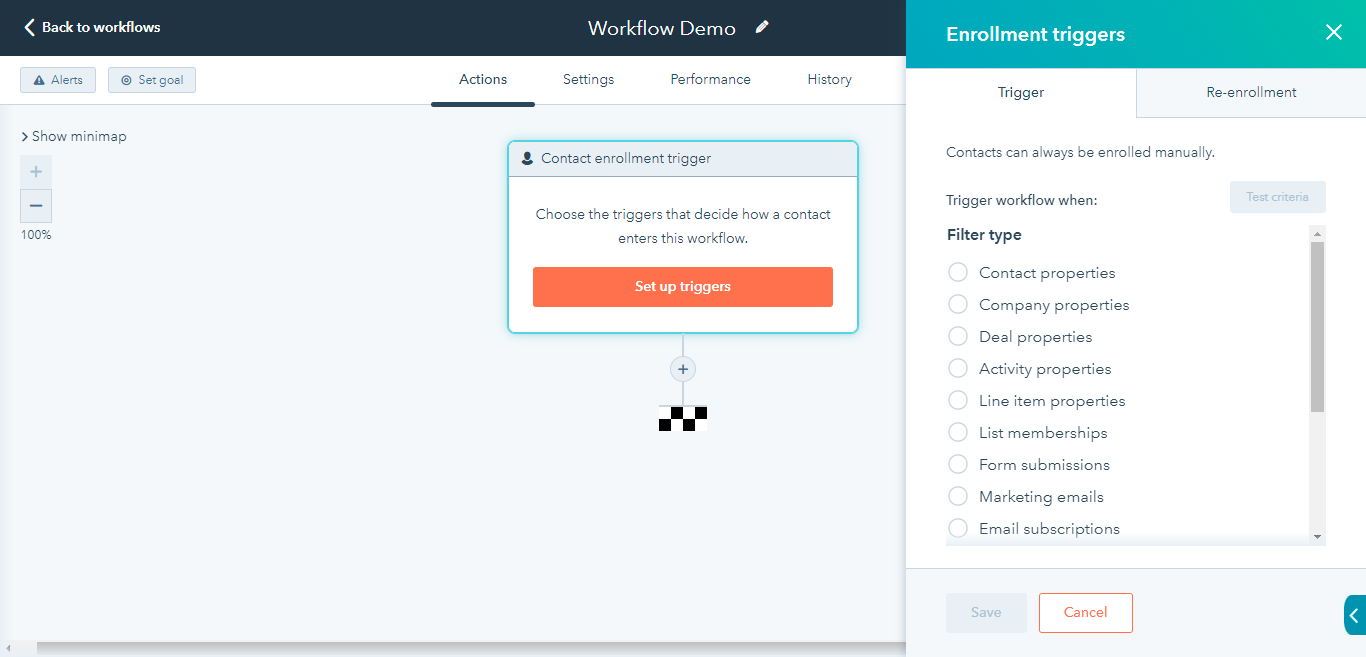Click the Save button
Image resolution: width=1366 pixels, height=657 pixels.
[986, 613]
